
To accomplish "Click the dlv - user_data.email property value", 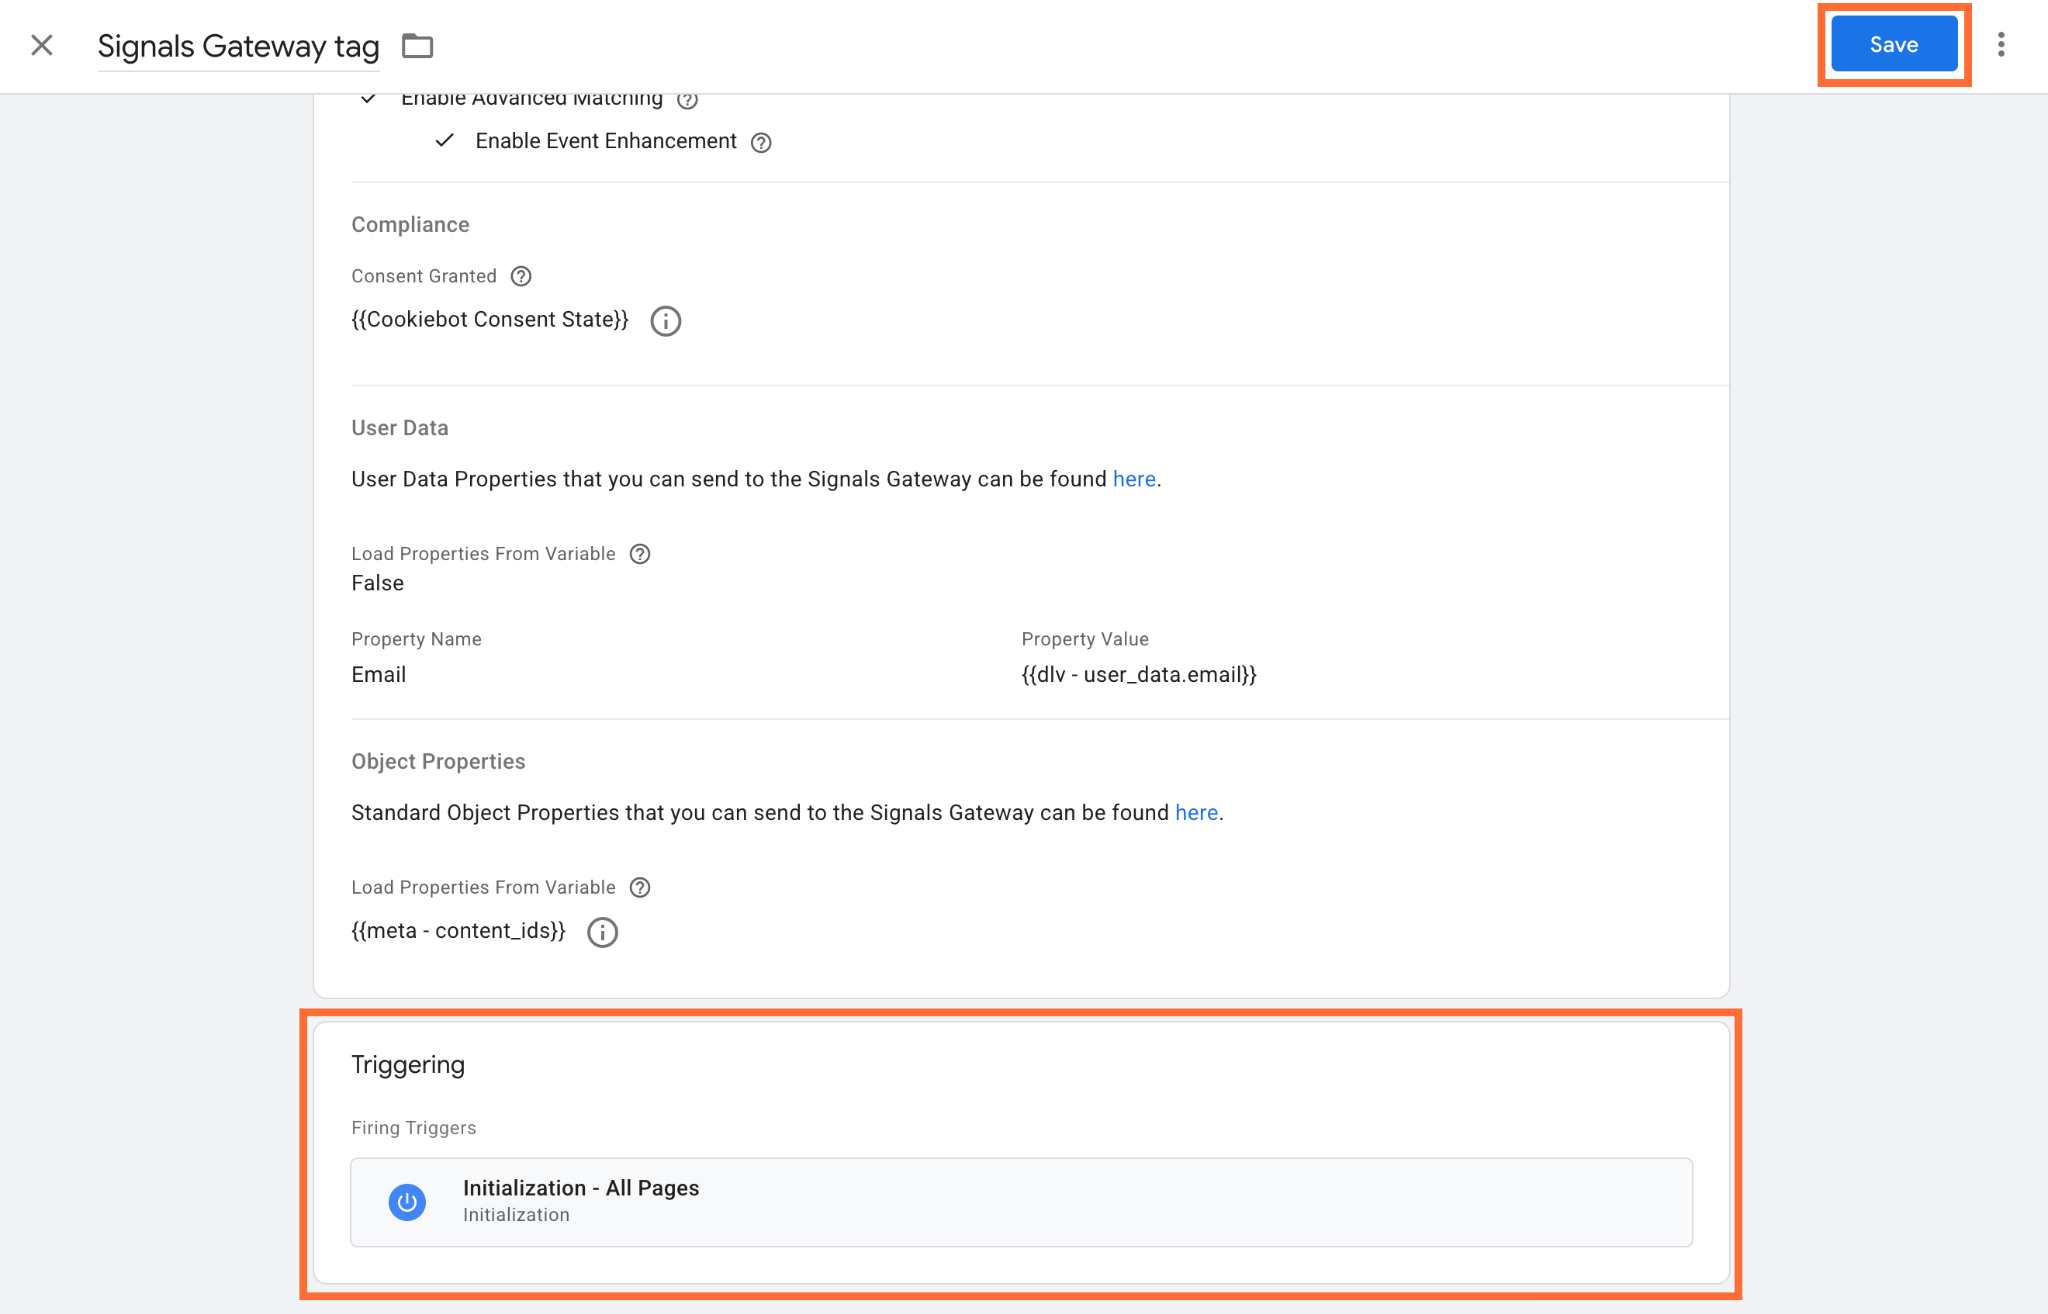I will 1139,675.
